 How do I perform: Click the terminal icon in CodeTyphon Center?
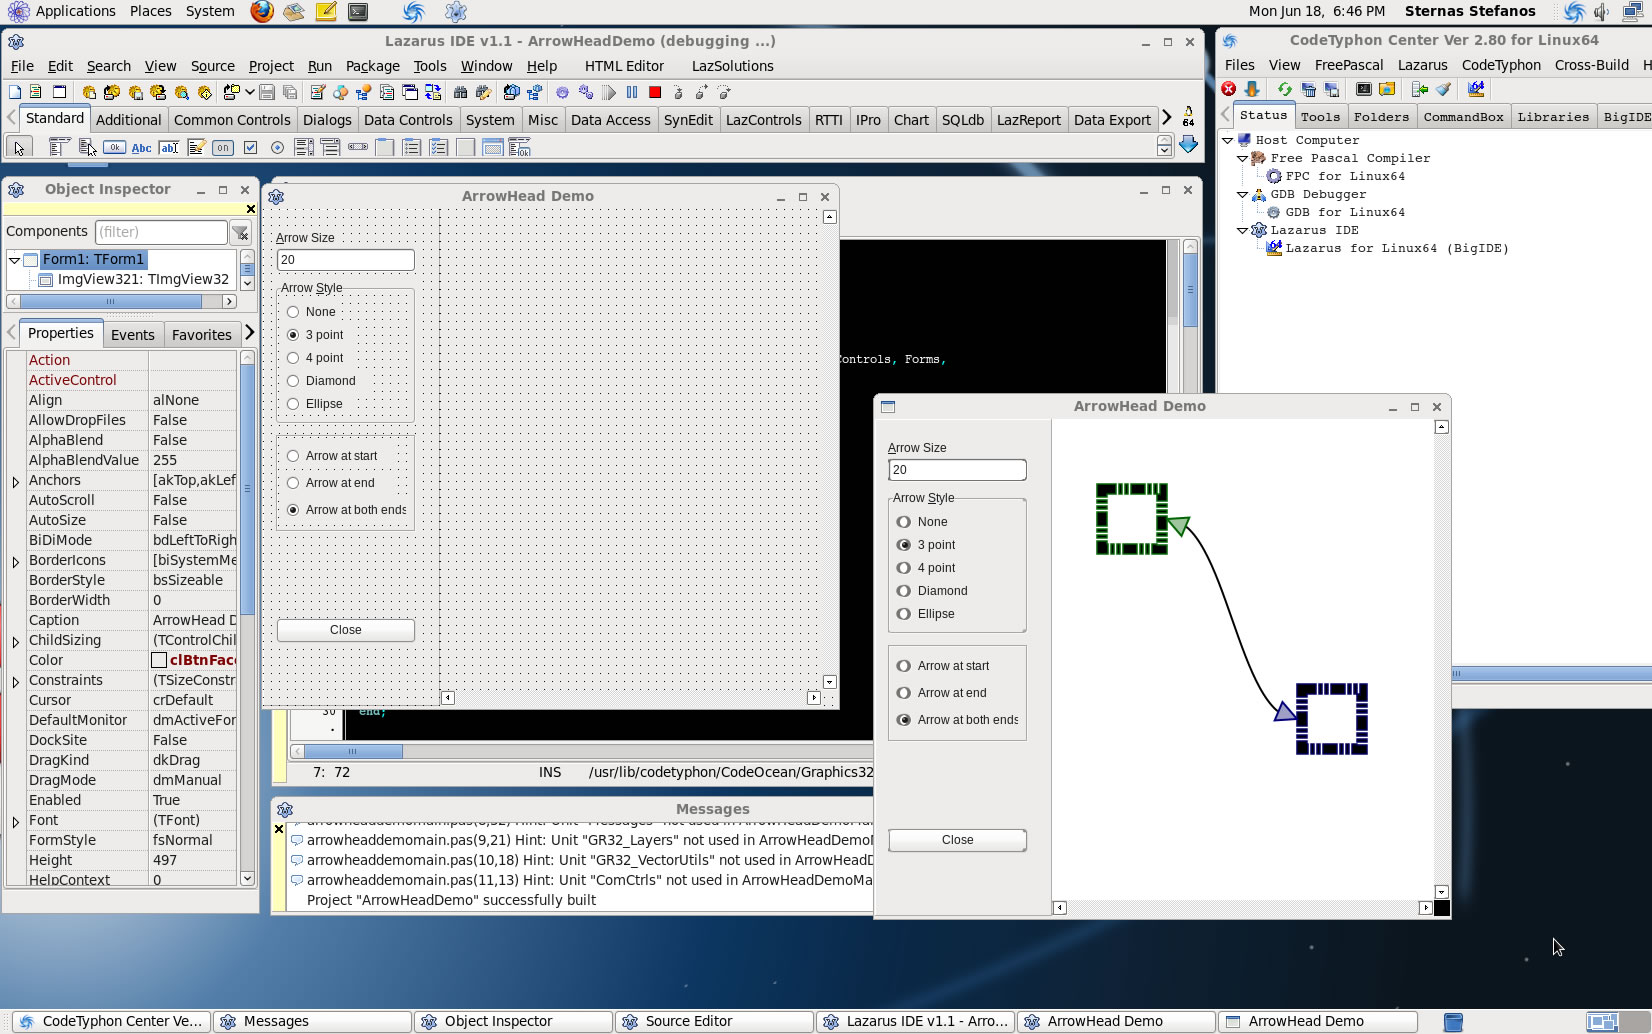point(1363,89)
